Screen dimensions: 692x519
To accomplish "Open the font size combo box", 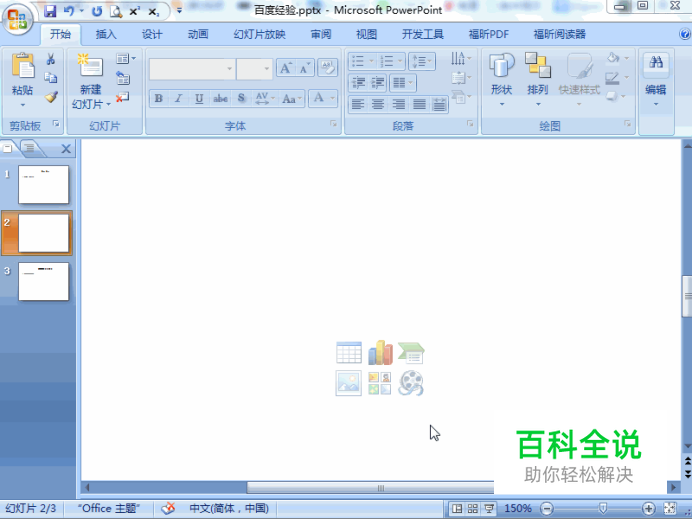I will pyautogui.click(x=254, y=69).
